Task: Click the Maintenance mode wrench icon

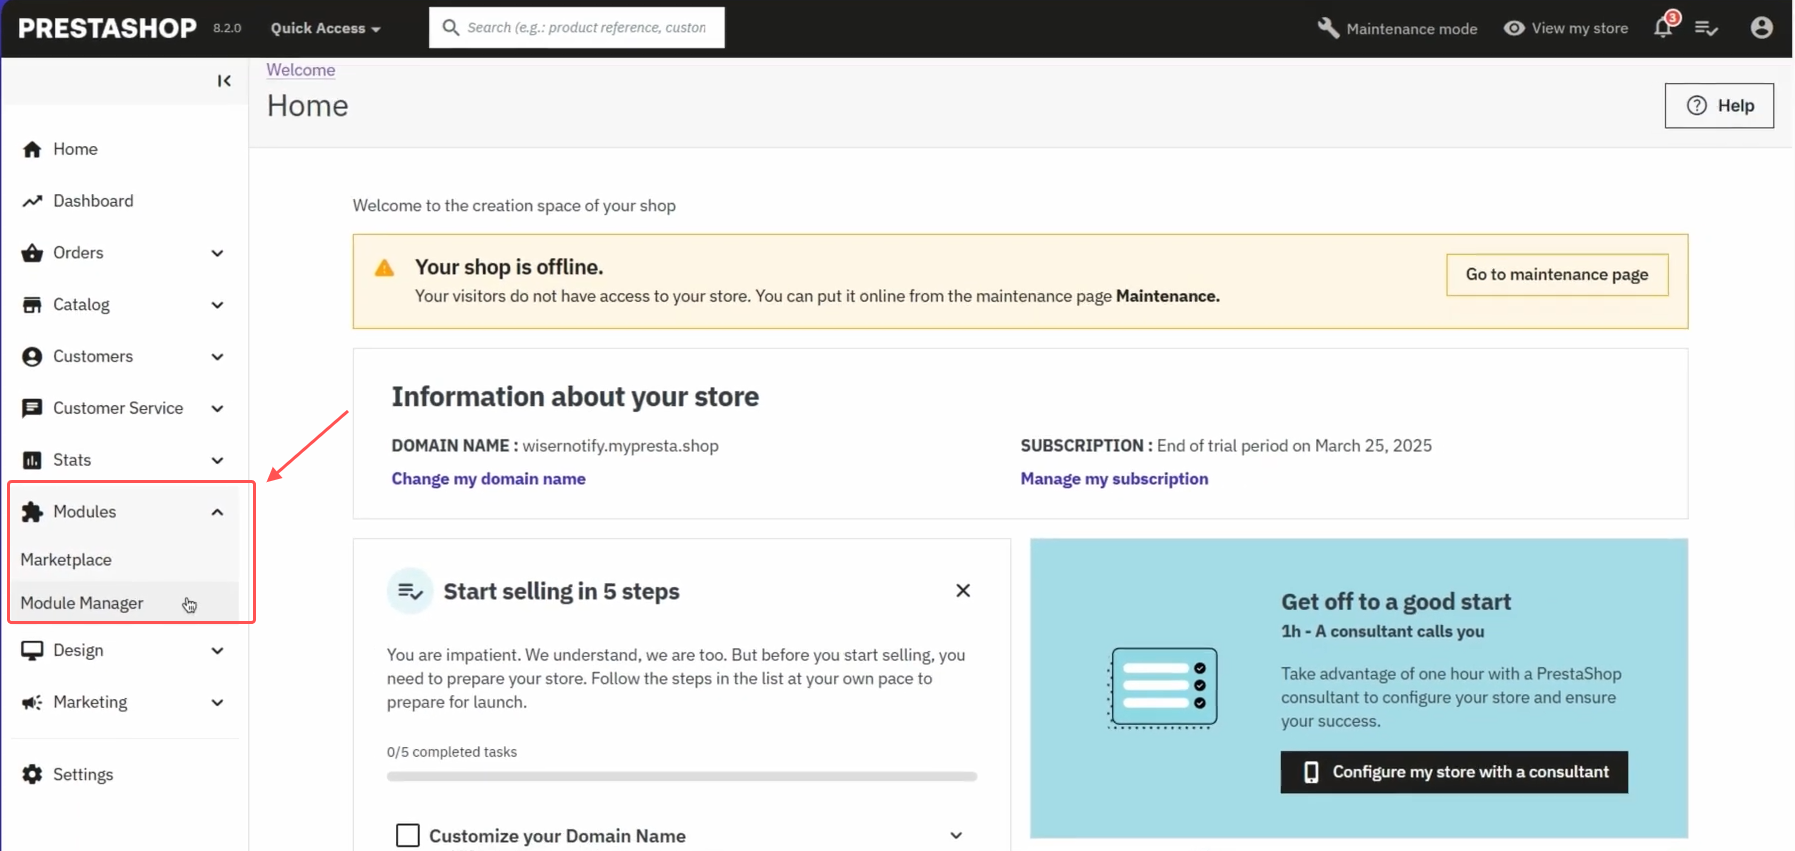Action: coord(1328,28)
